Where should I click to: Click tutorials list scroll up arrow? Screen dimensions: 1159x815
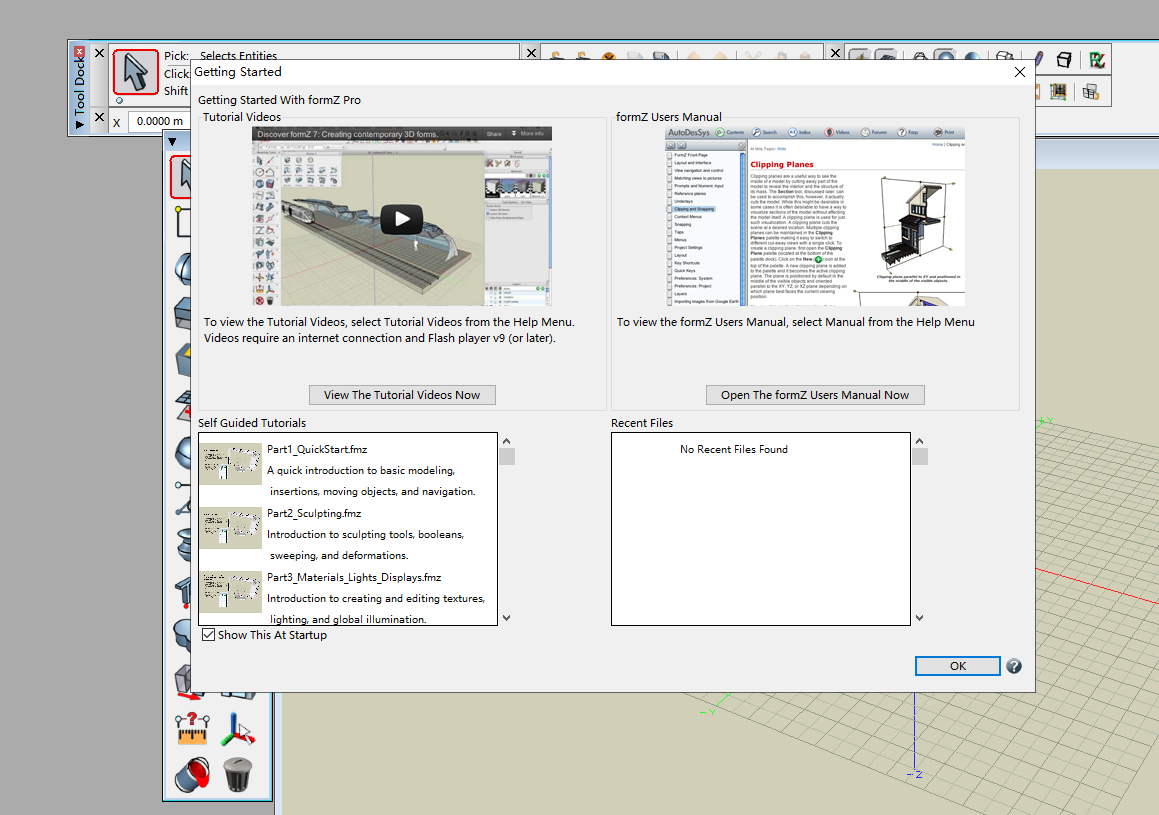coord(506,441)
